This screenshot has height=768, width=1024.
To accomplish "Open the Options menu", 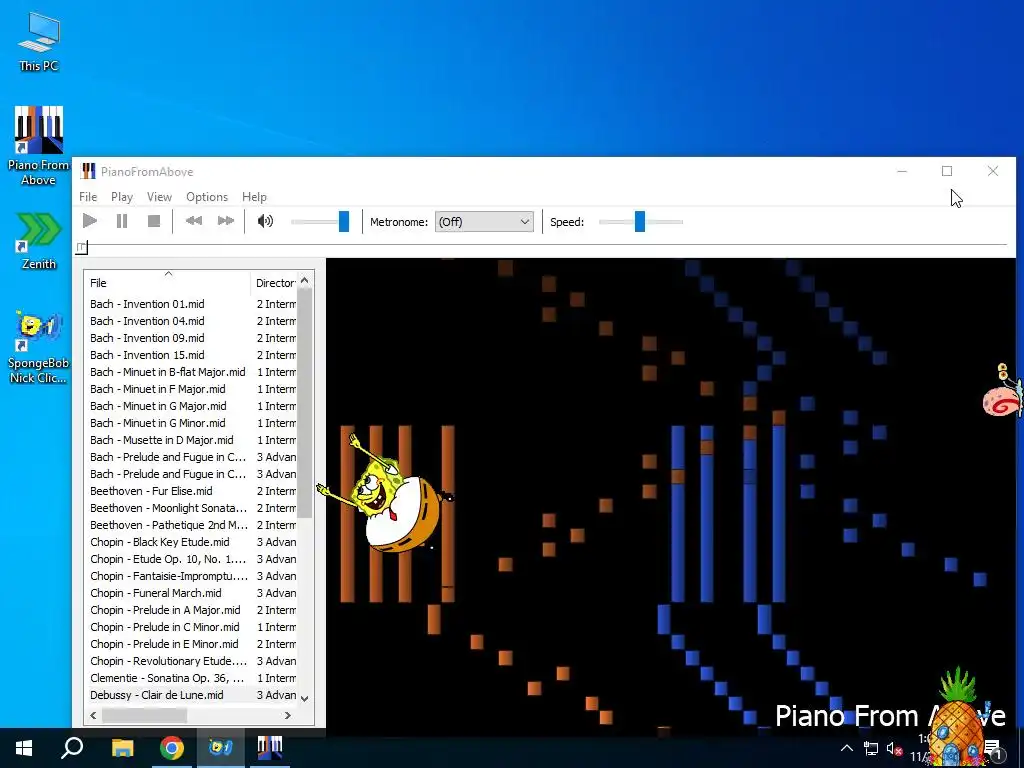I will click(x=207, y=197).
